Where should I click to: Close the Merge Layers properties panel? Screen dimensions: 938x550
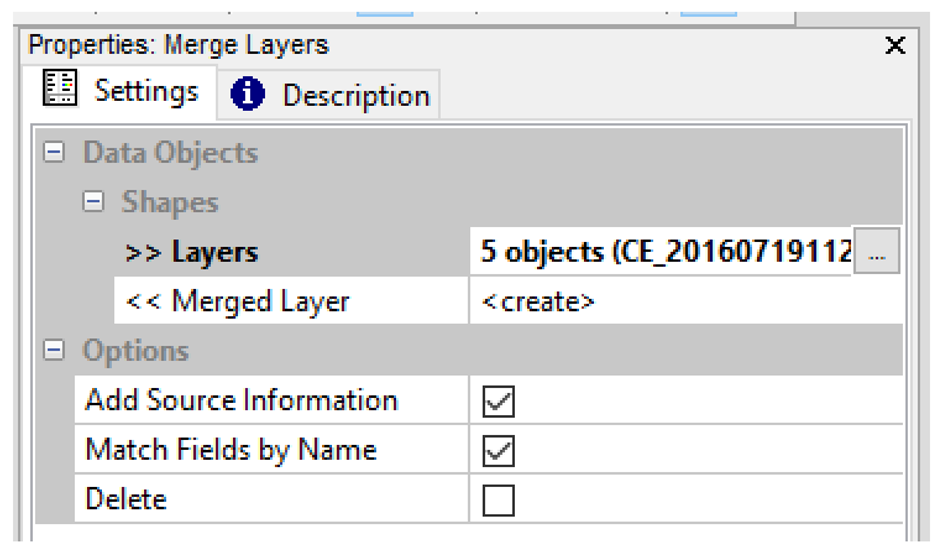[895, 45]
